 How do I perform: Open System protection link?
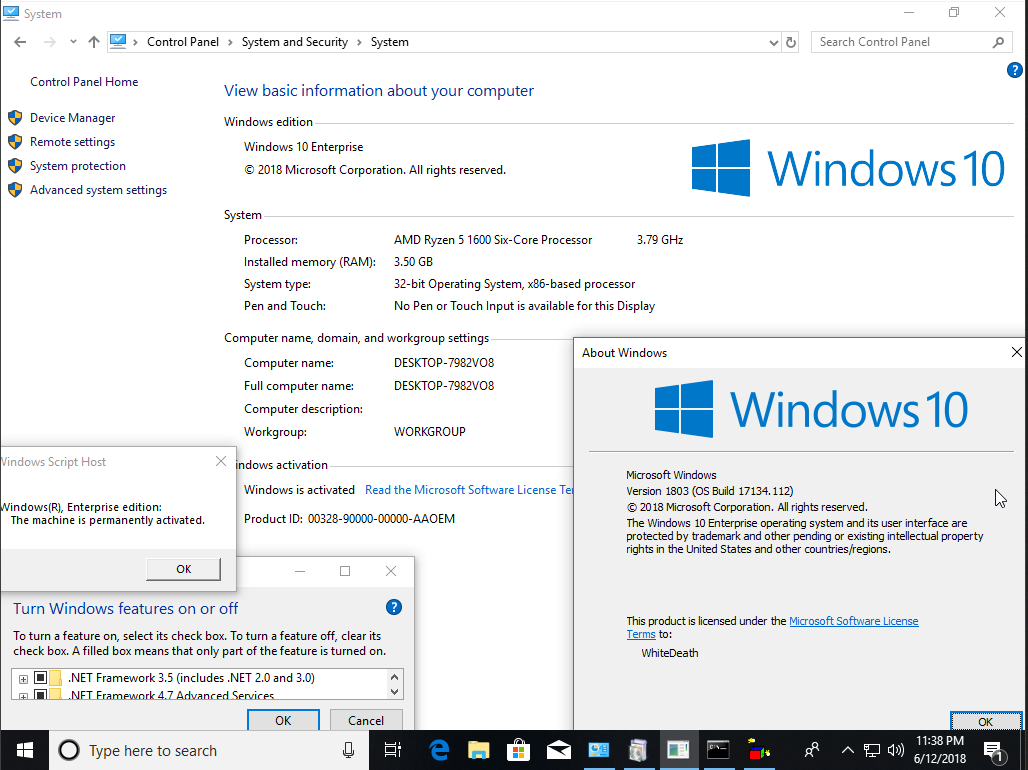point(78,166)
